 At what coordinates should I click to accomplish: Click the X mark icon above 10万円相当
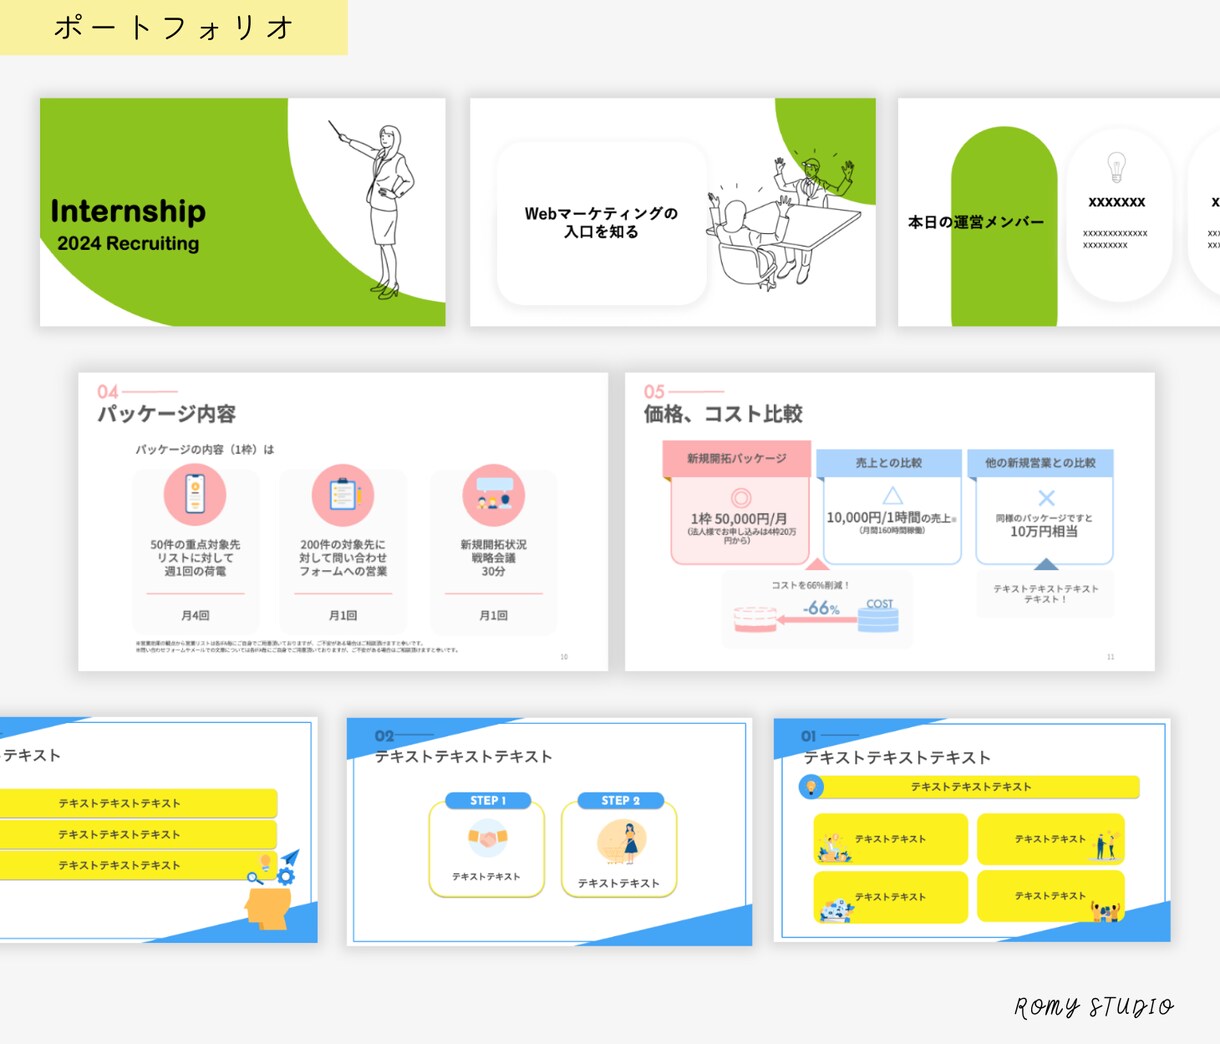pyautogui.click(x=1046, y=498)
